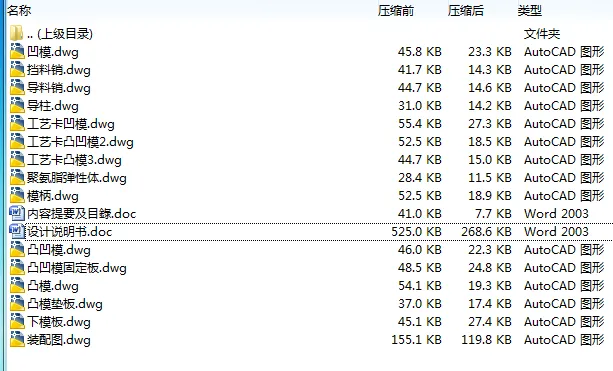Screen dimensions: 613x371
Task: Select the file name 设计说明书.doc
Action: 70,232
